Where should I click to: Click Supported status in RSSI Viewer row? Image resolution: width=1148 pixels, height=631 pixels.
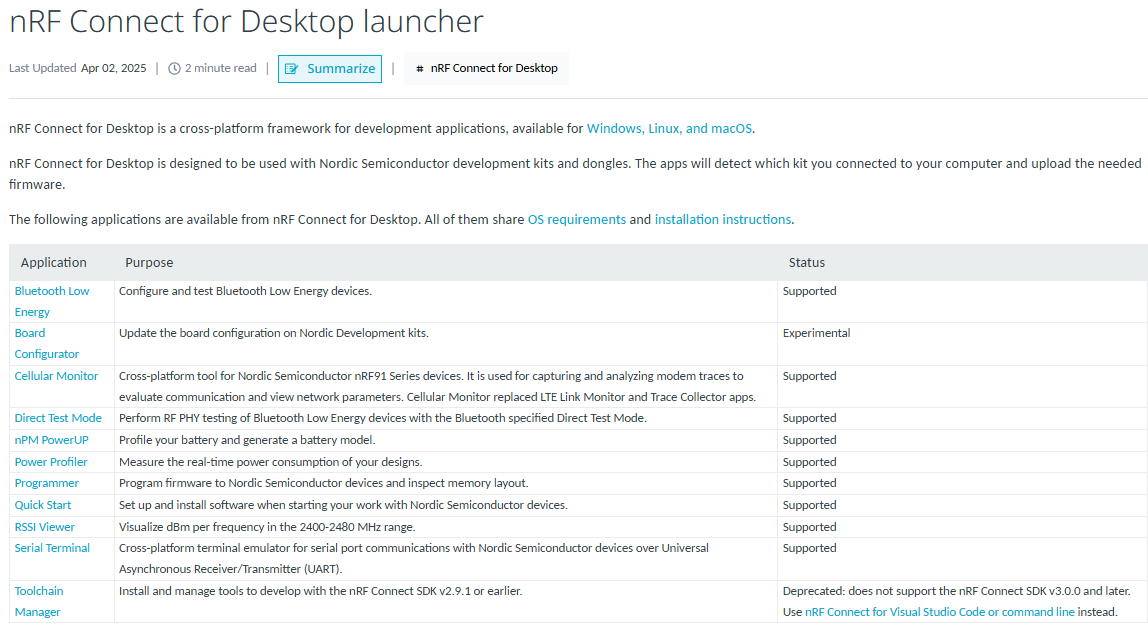coord(809,527)
